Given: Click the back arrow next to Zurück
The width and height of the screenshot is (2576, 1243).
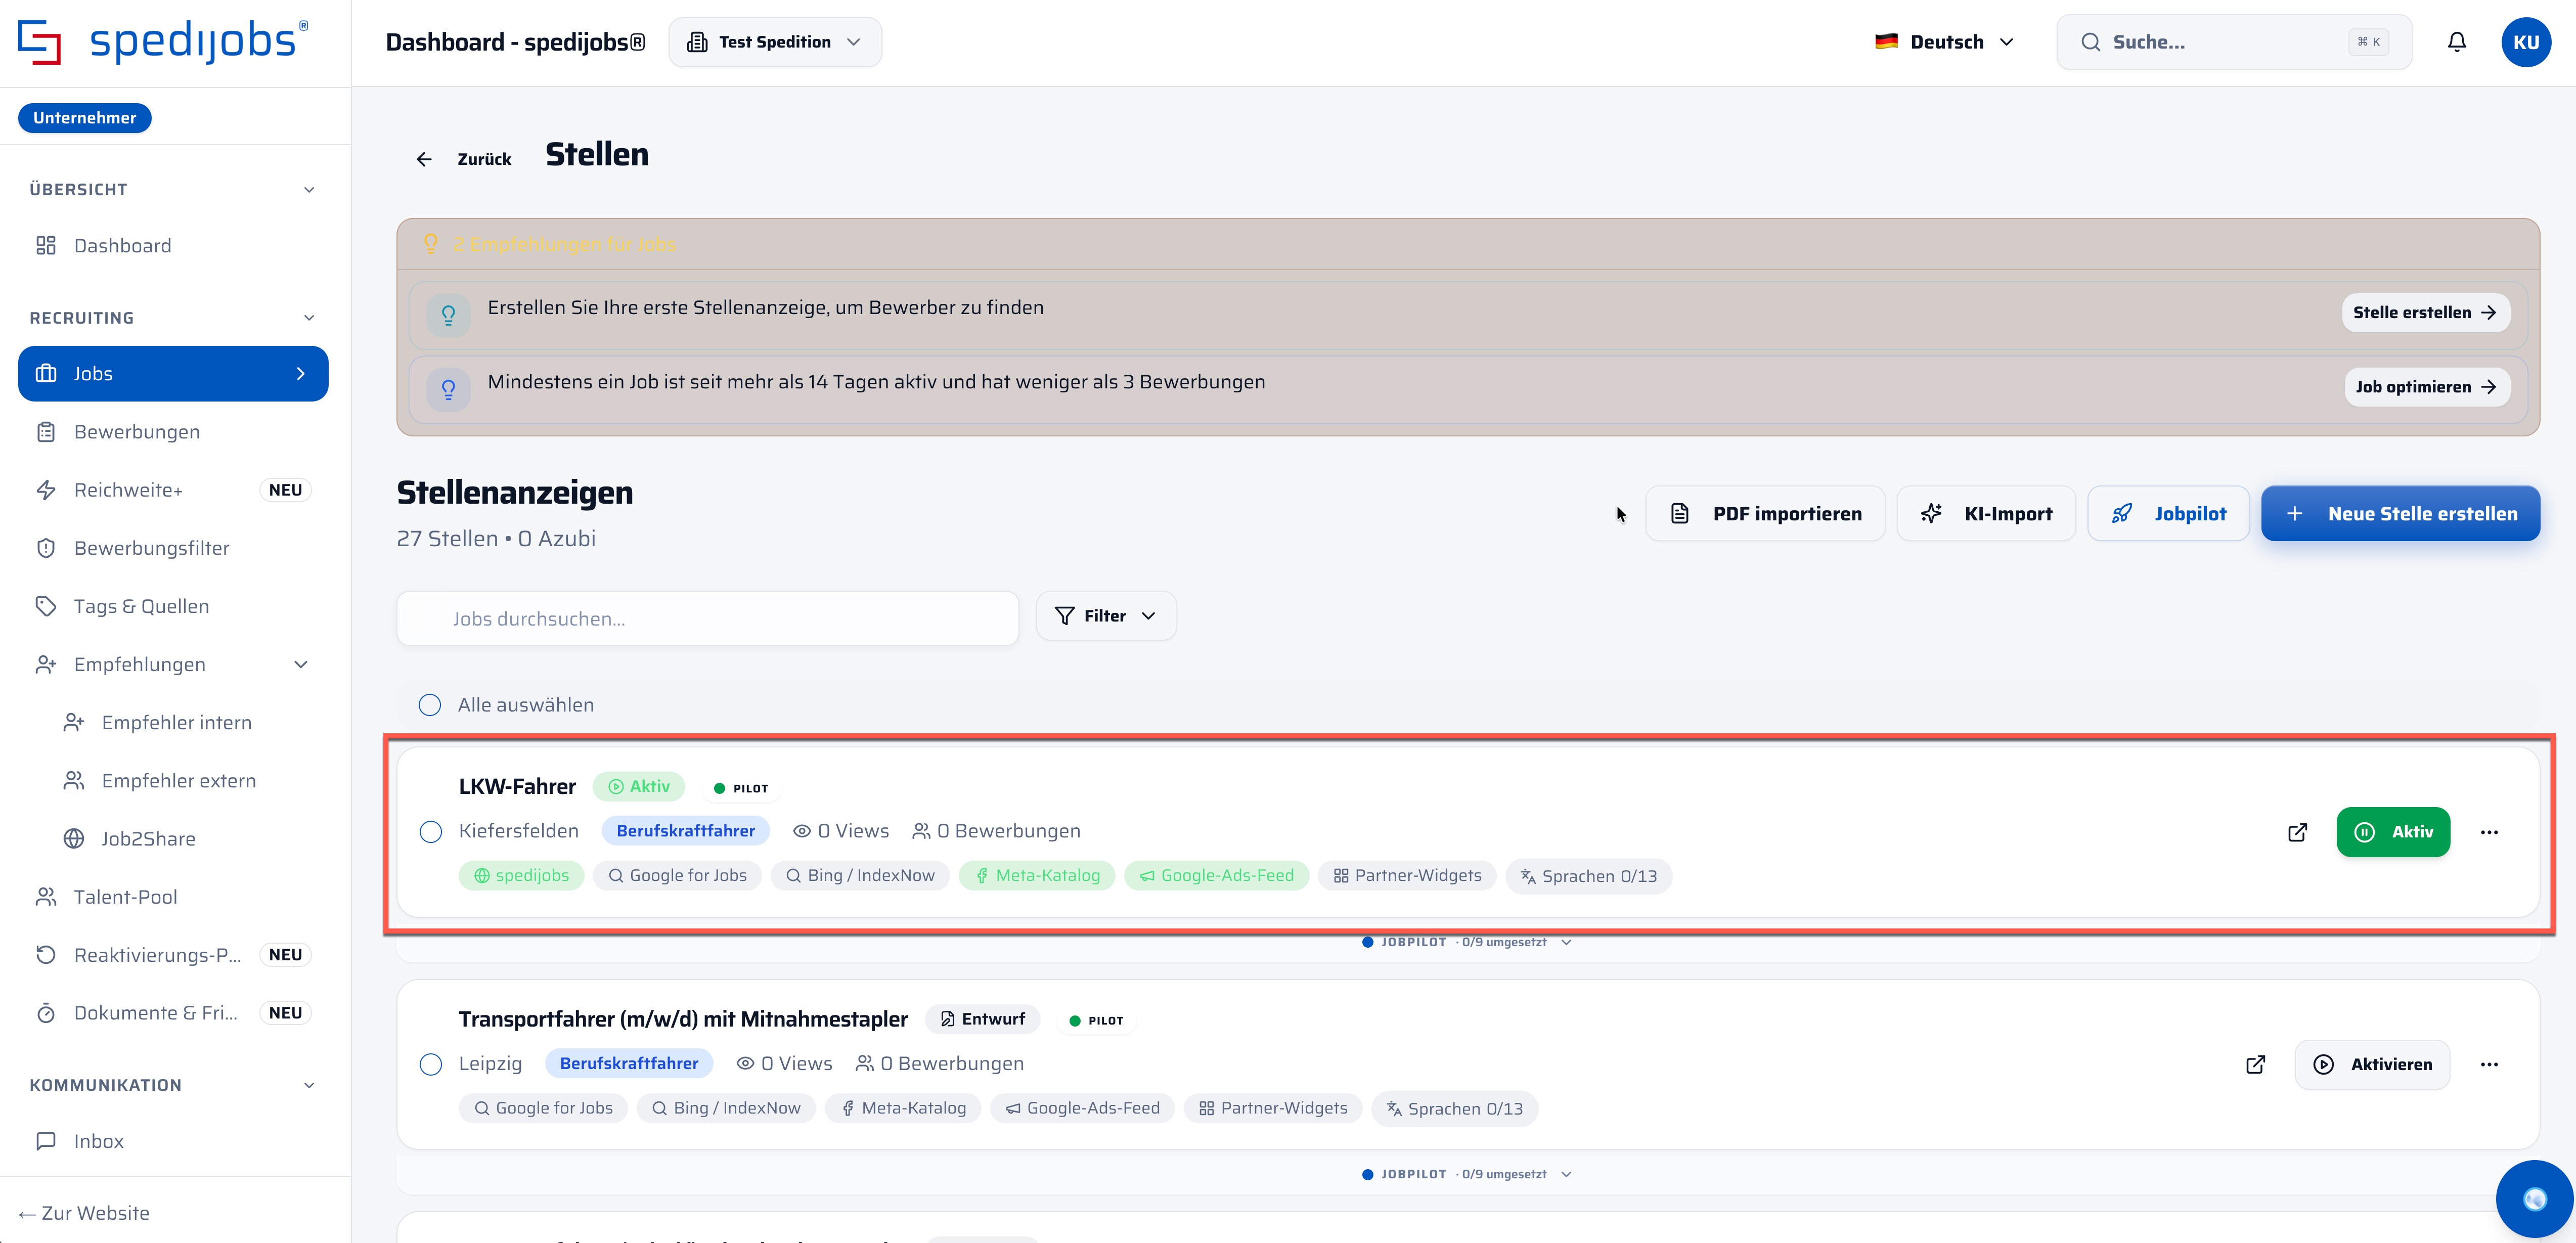Looking at the screenshot, I should (424, 159).
